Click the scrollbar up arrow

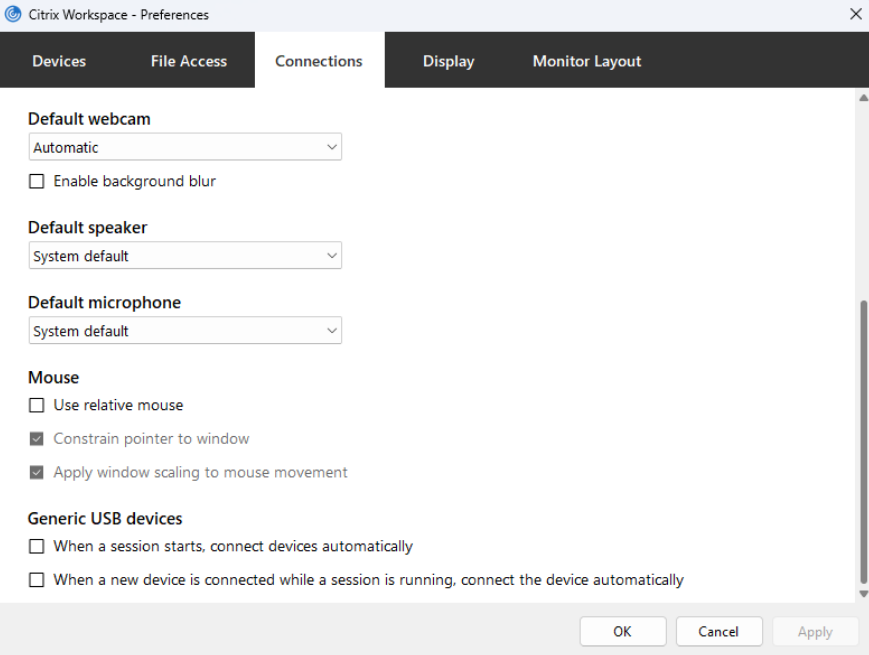(x=863, y=98)
